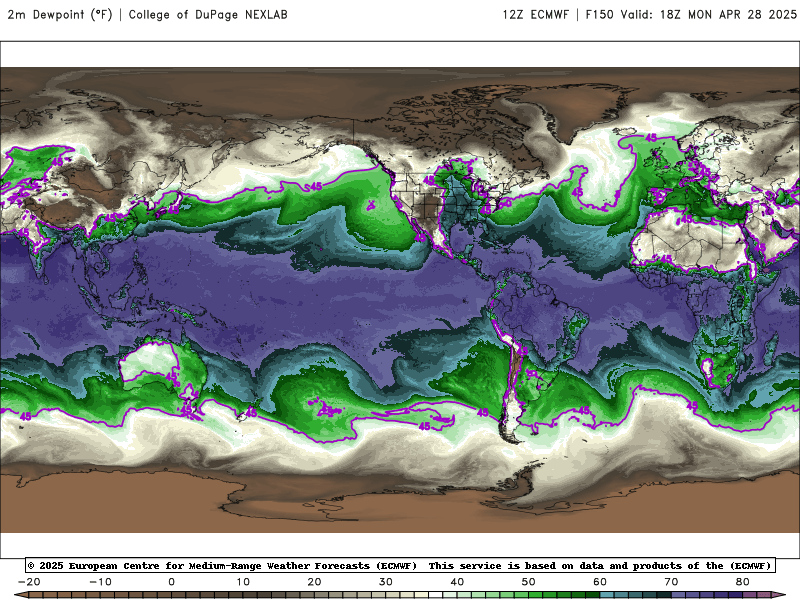Click the left arrow end of the color bar
Screen dimensions: 800x600
point(21,595)
